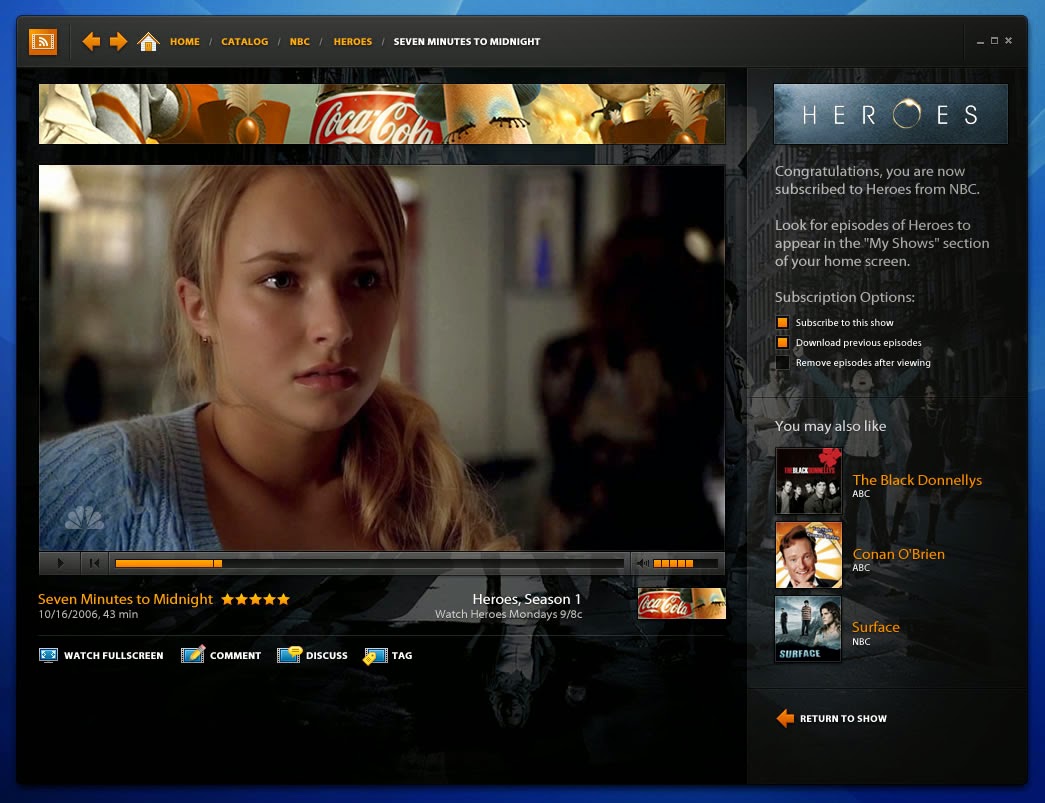
Task: Play the video
Action: [x=60, y=563]
